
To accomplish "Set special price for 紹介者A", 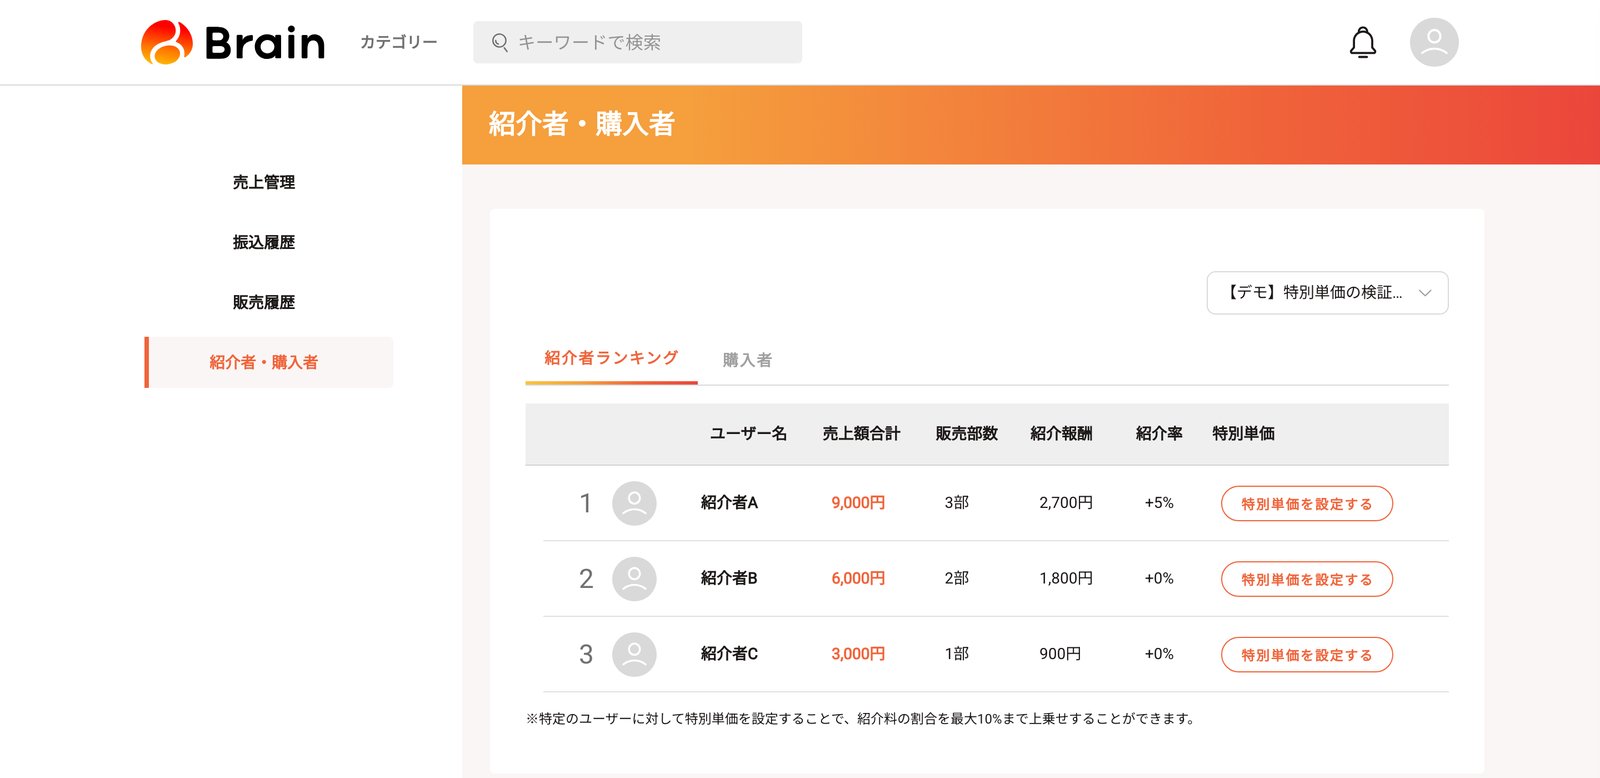I will point(1307,504).
